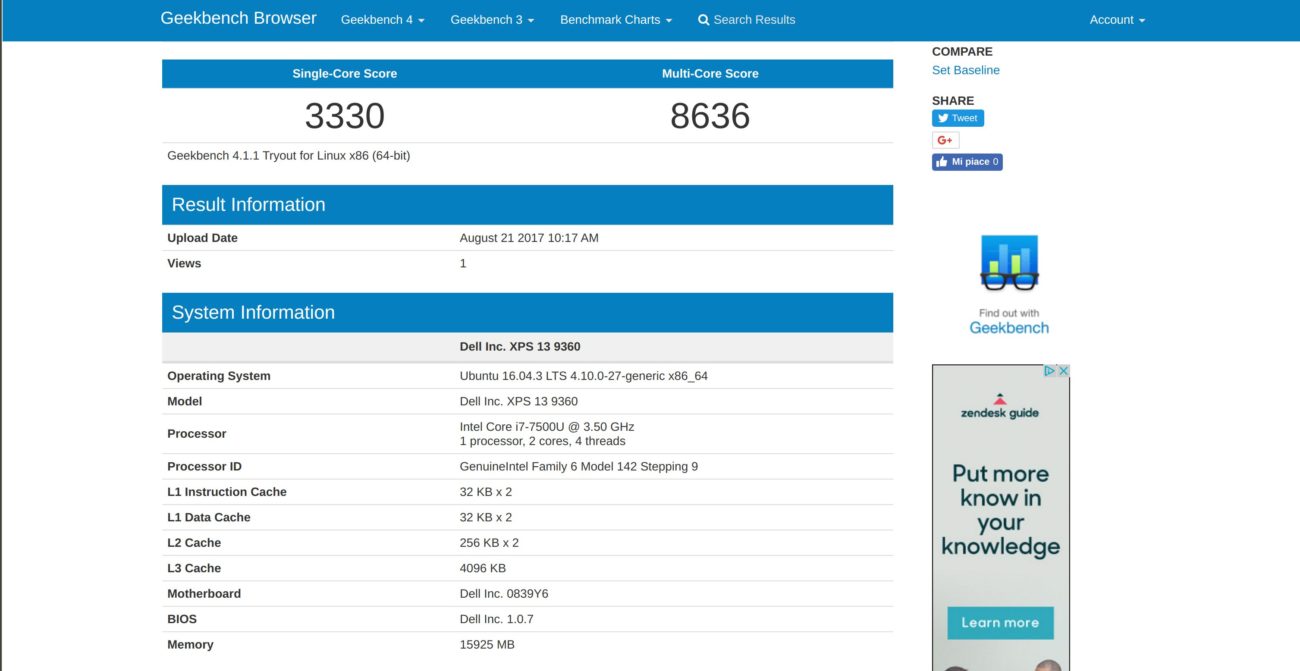Click the Set Baseline link
This screenshot has width=1300, height=671.
[x=966, y=70]
